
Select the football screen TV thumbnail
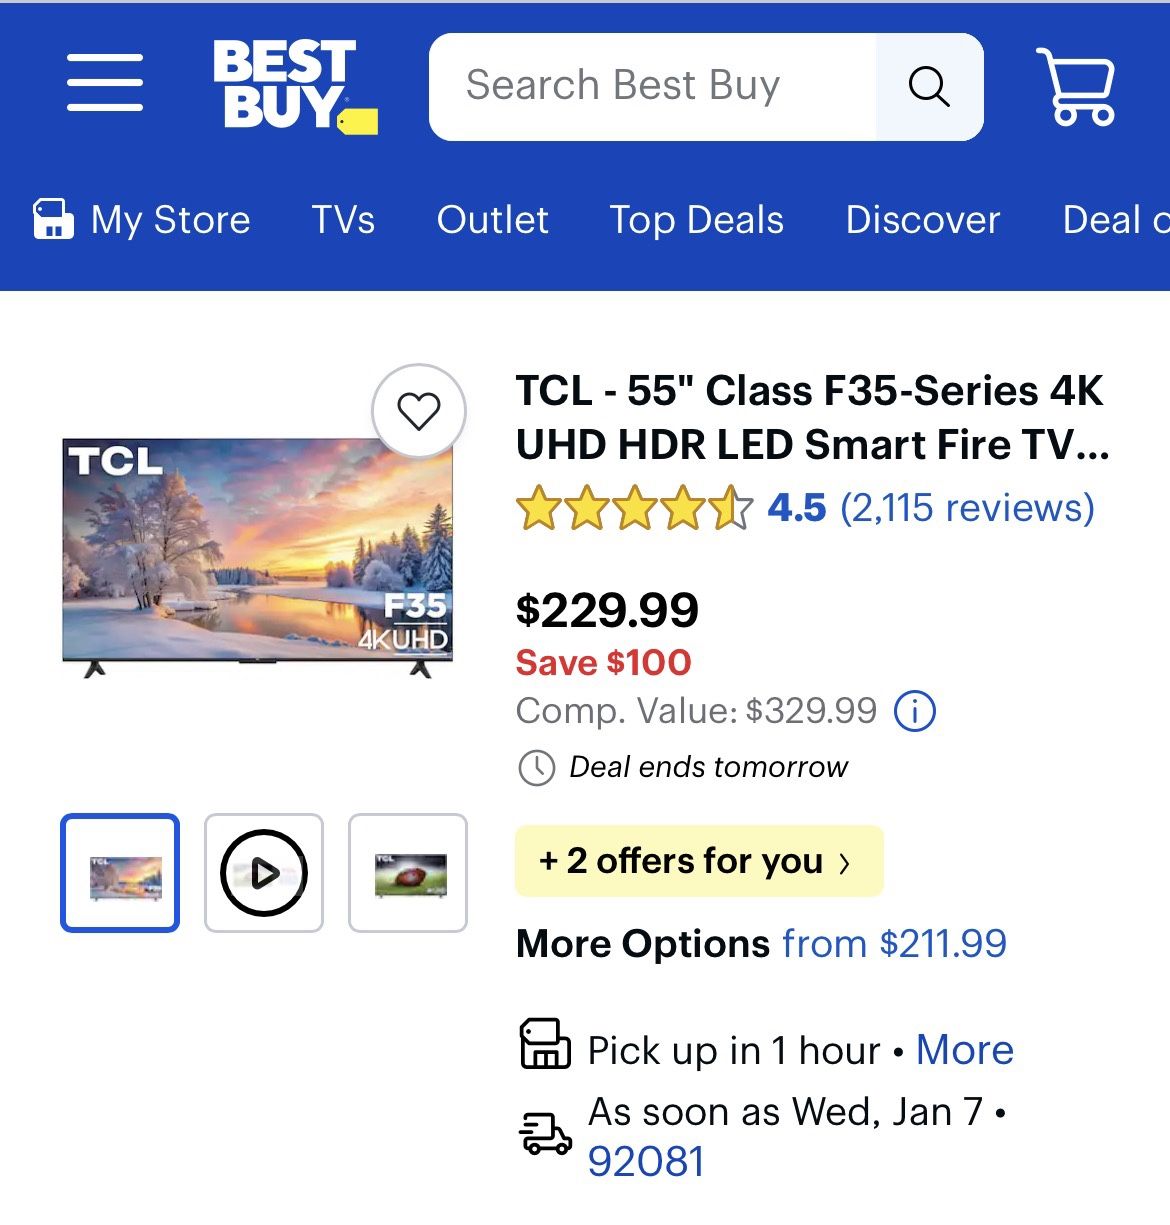click(407, 872)
